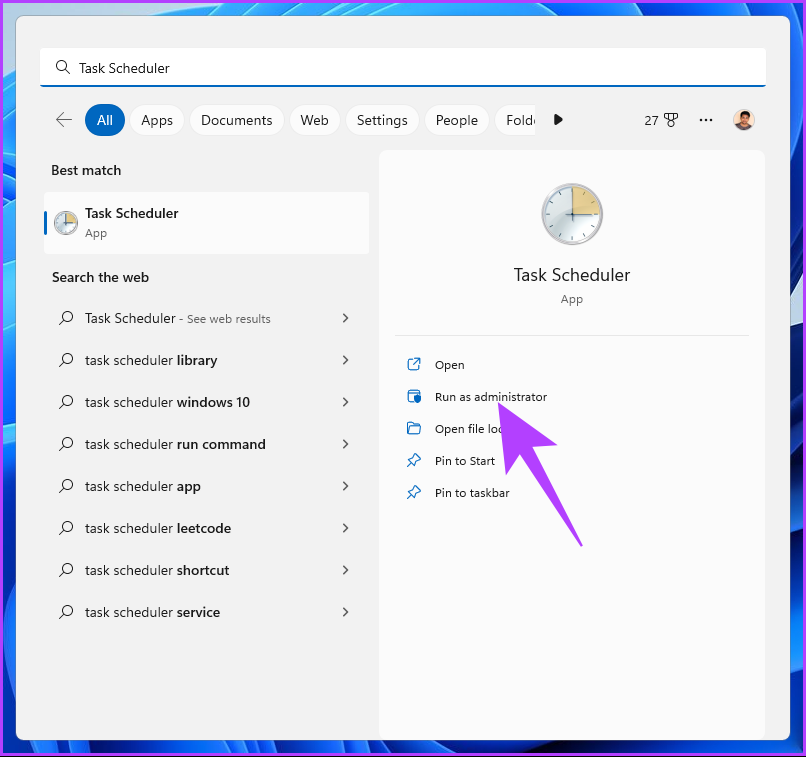Expand the task scheduler run command chevron
This screenshot has height=757, width=806.
click(x=345, y=444)
